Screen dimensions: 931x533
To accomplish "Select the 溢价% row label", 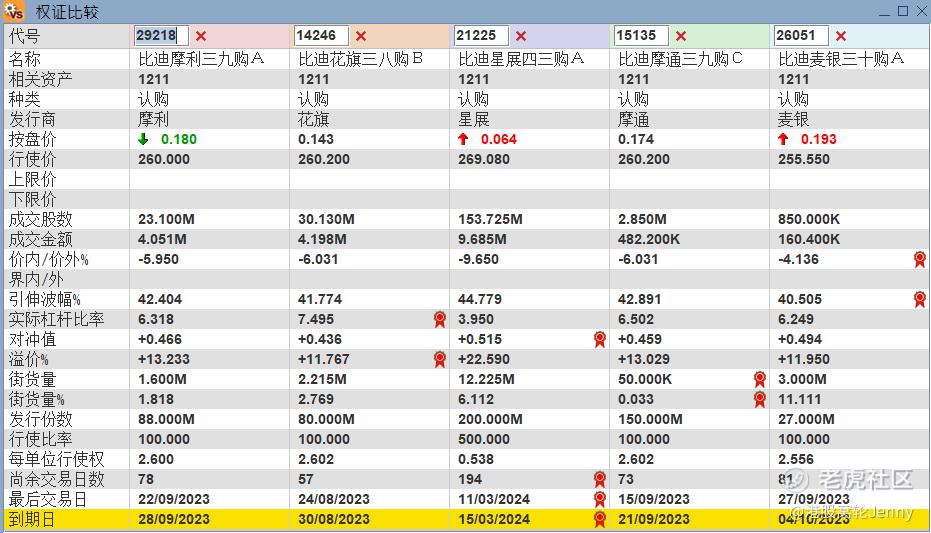I will (28, 359).
